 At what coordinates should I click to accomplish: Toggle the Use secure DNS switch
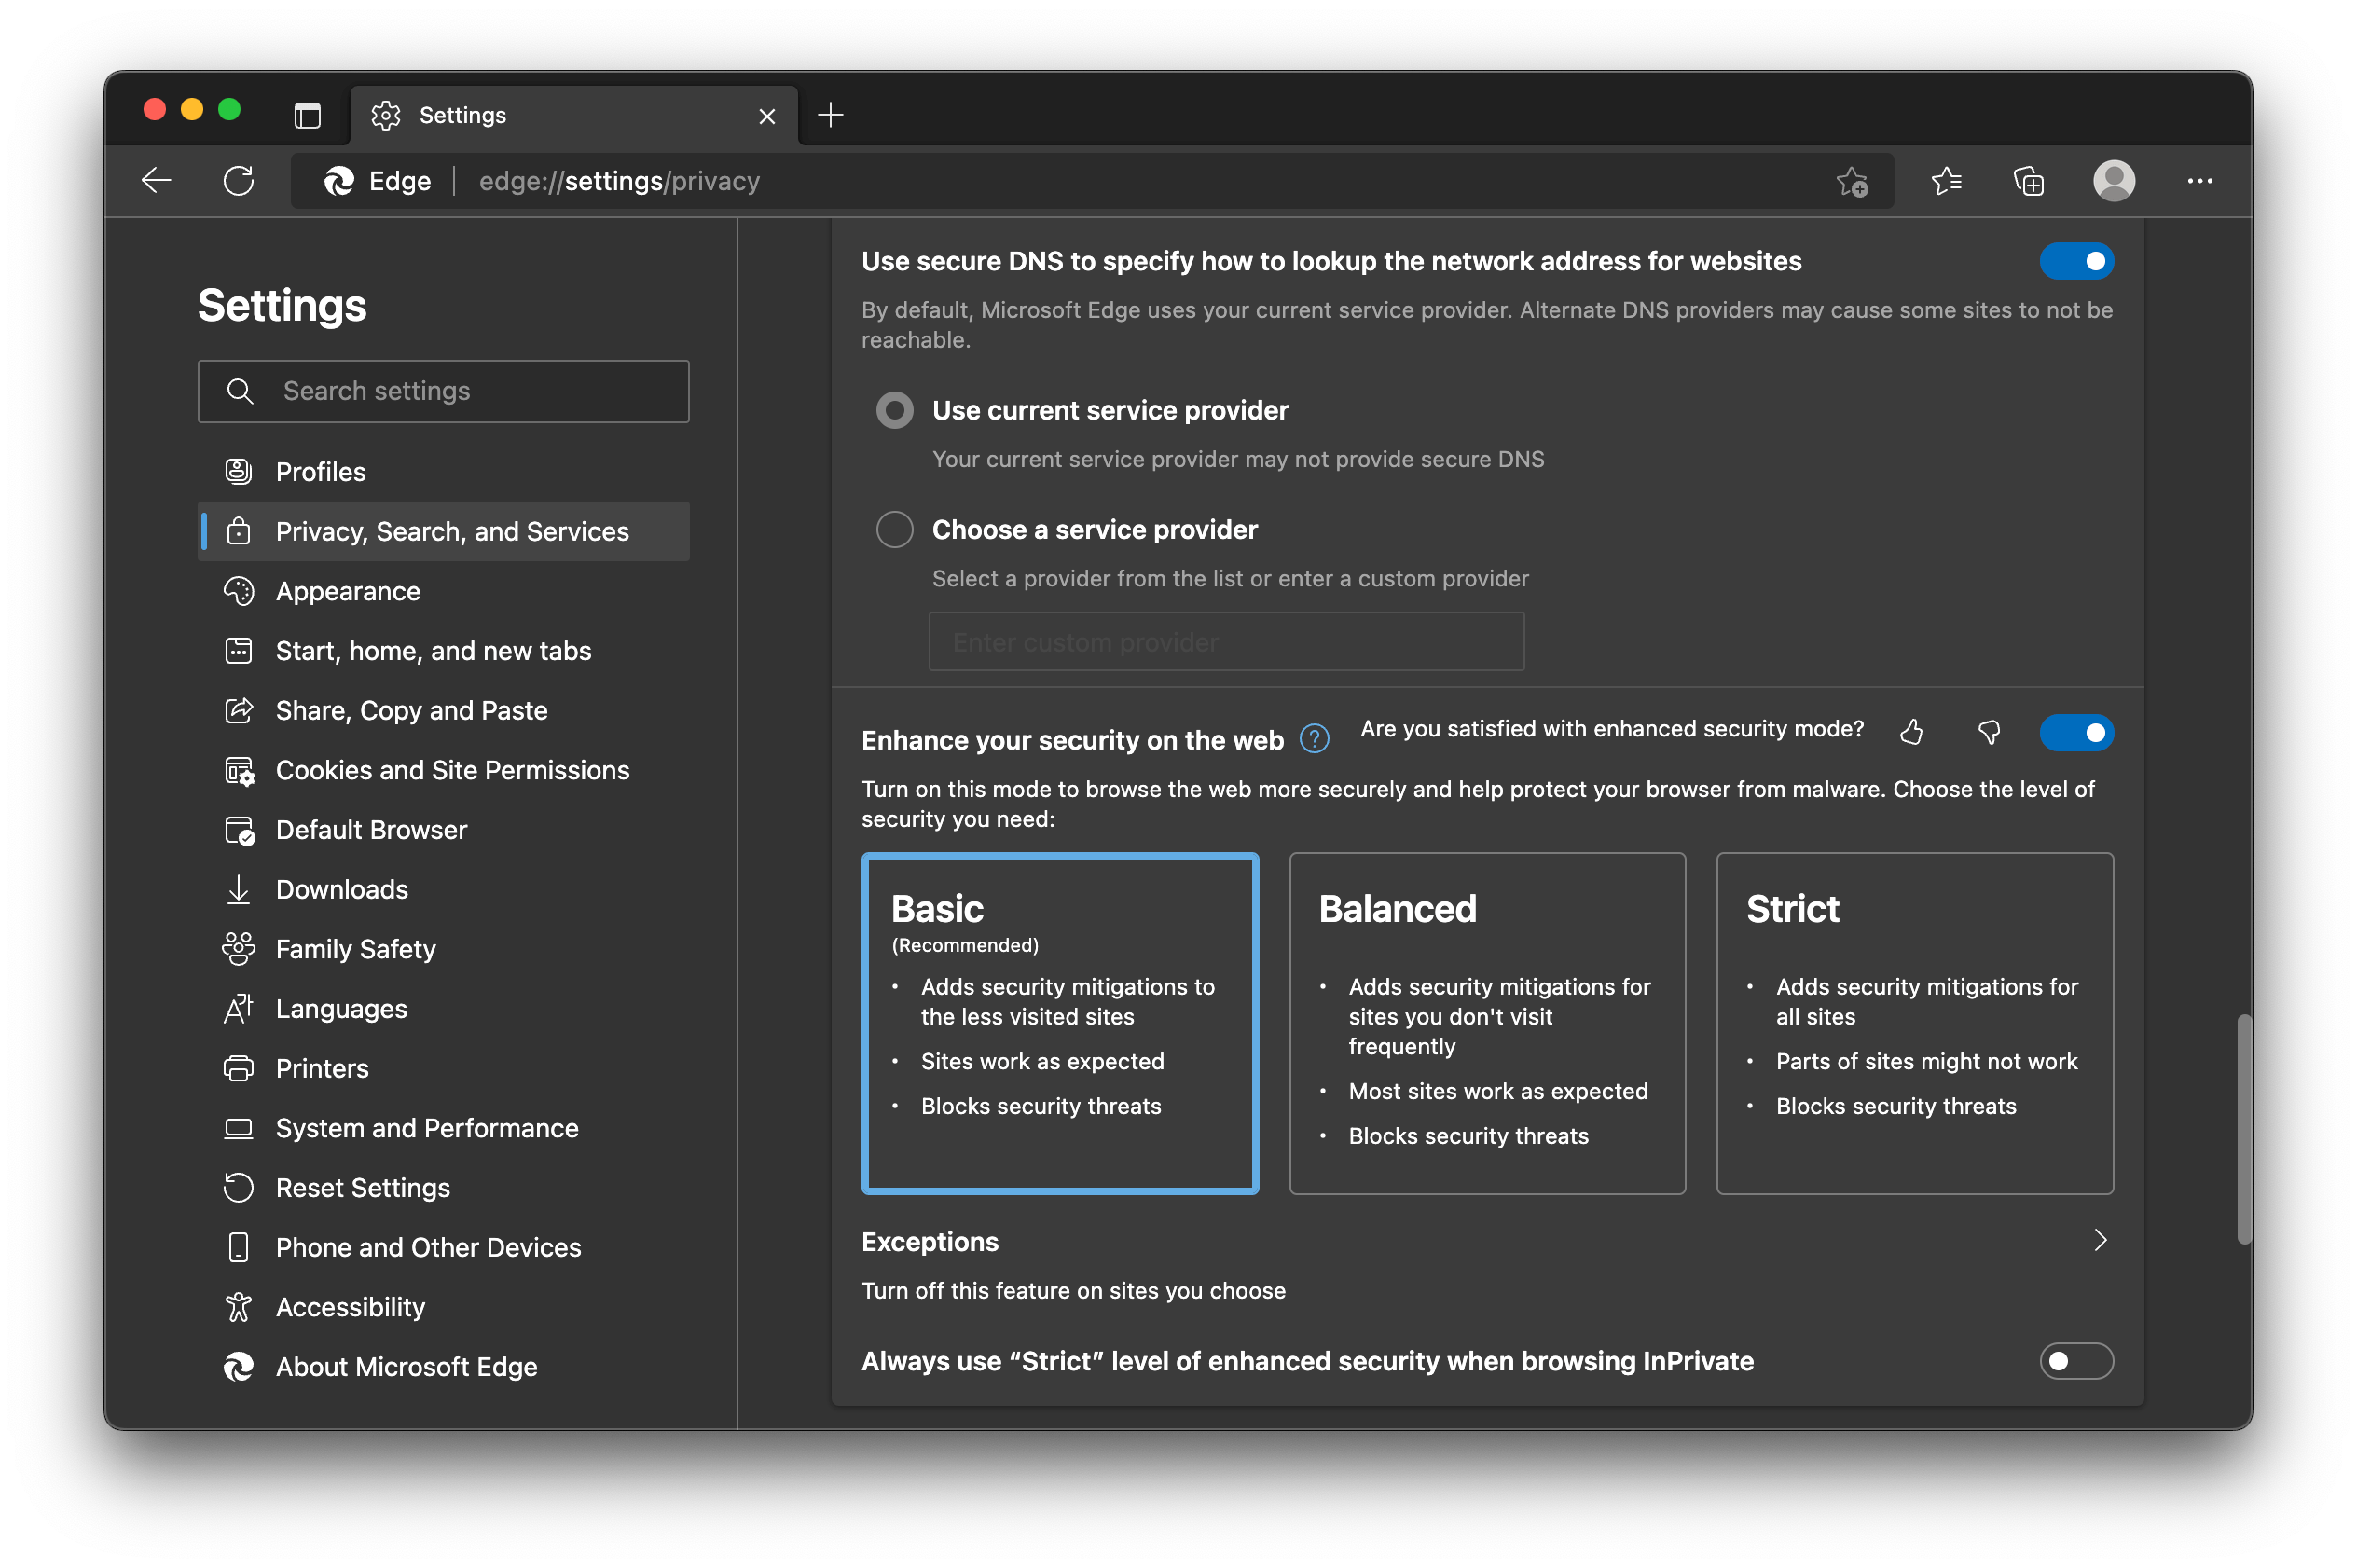pos(2075,261)
